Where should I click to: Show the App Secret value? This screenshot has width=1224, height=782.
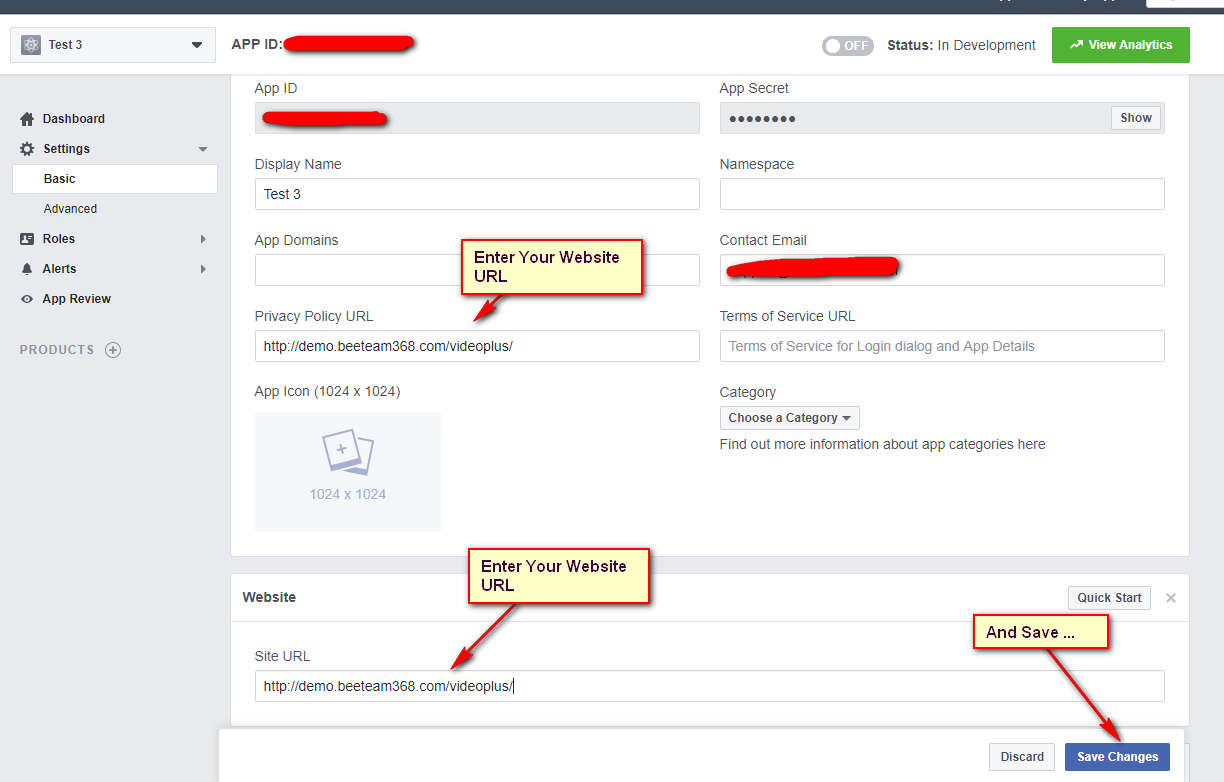coord(1135,118)
